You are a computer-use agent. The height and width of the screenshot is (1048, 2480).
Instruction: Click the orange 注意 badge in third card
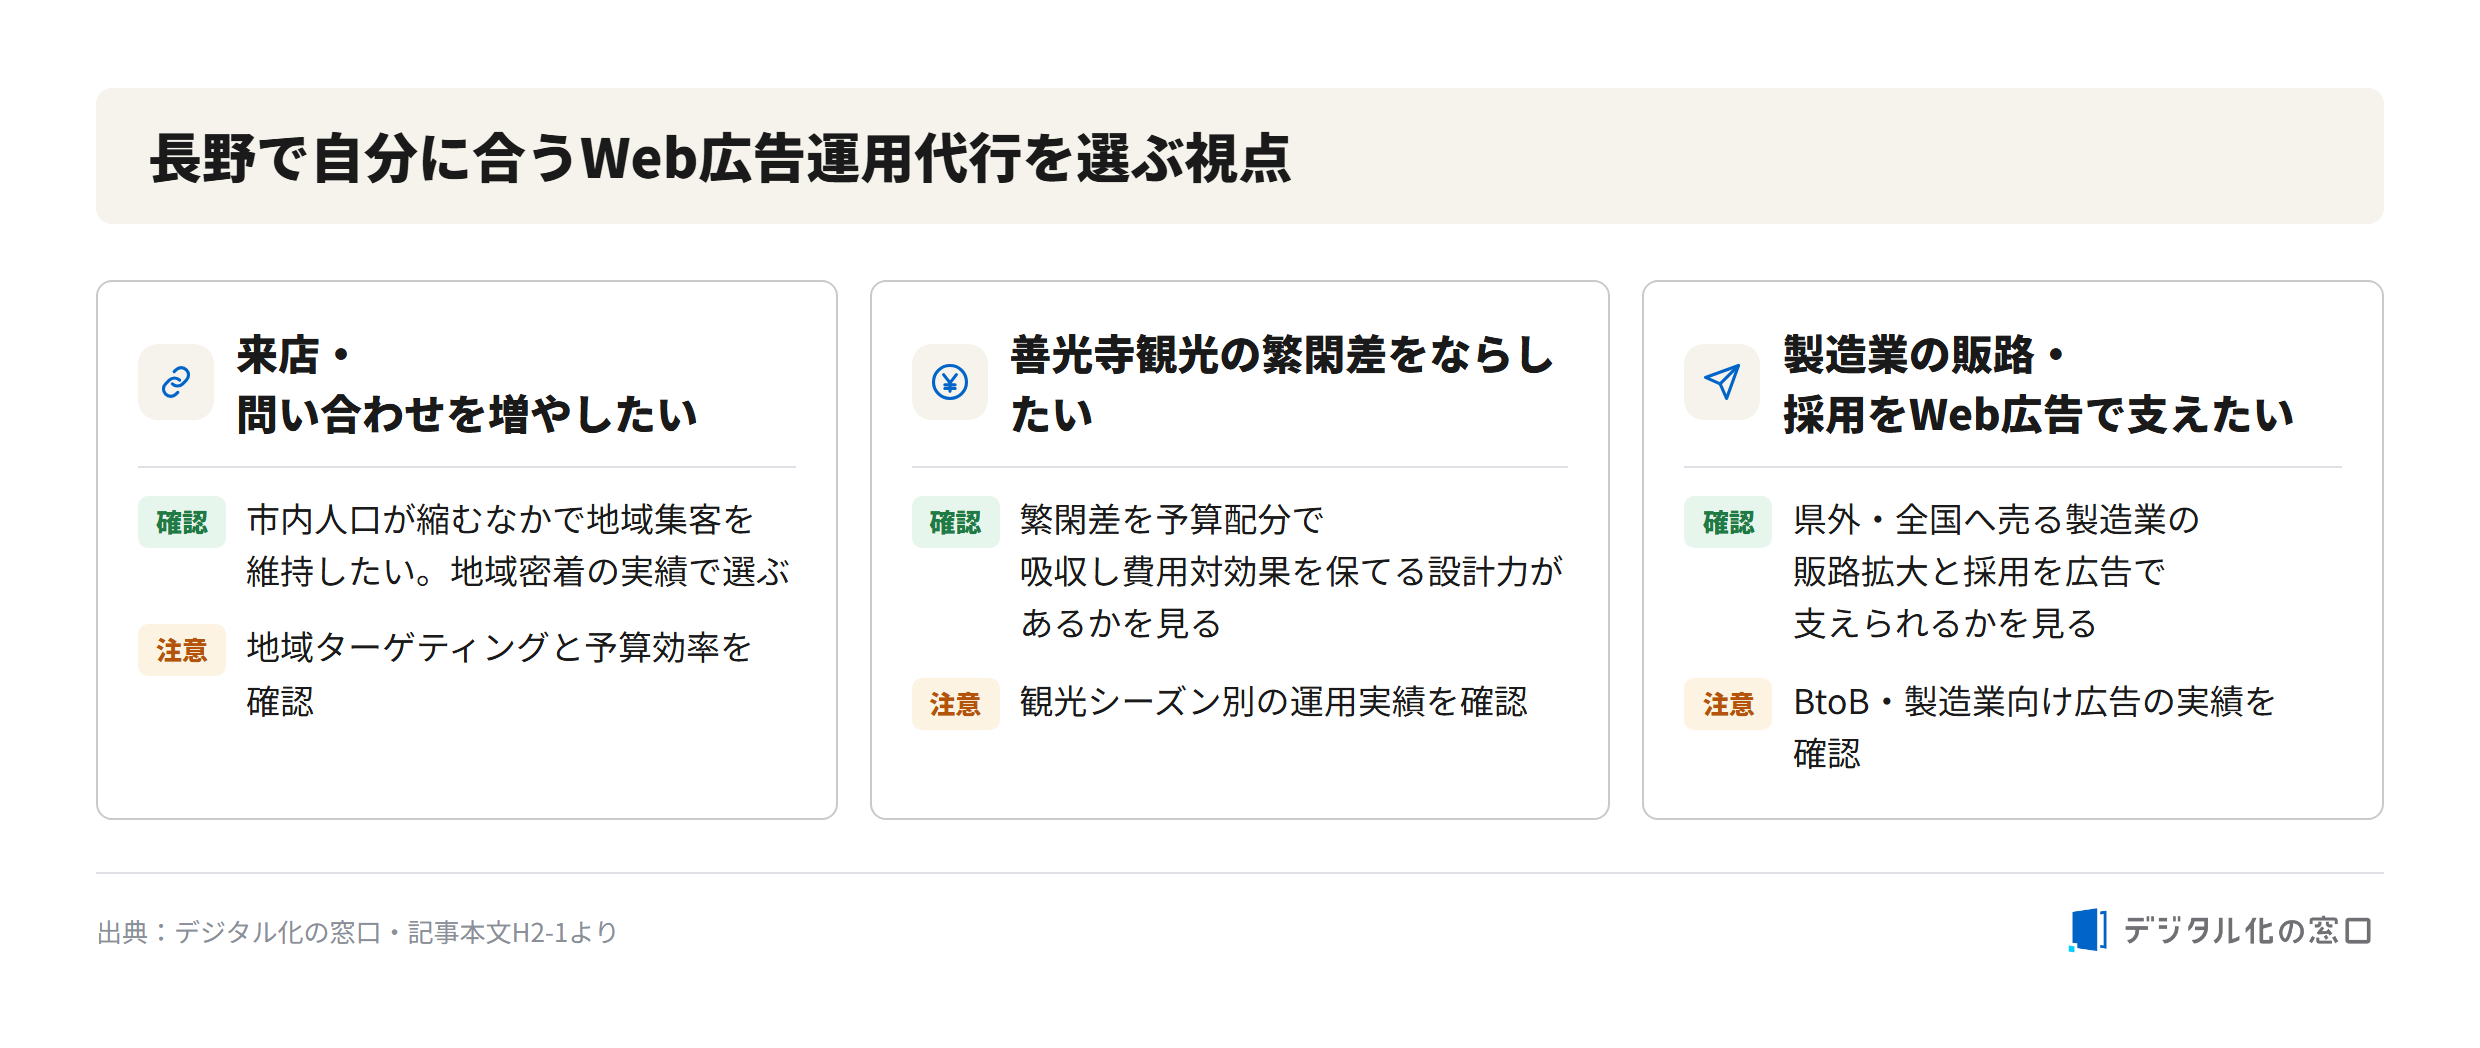[x=1728, y=704]
